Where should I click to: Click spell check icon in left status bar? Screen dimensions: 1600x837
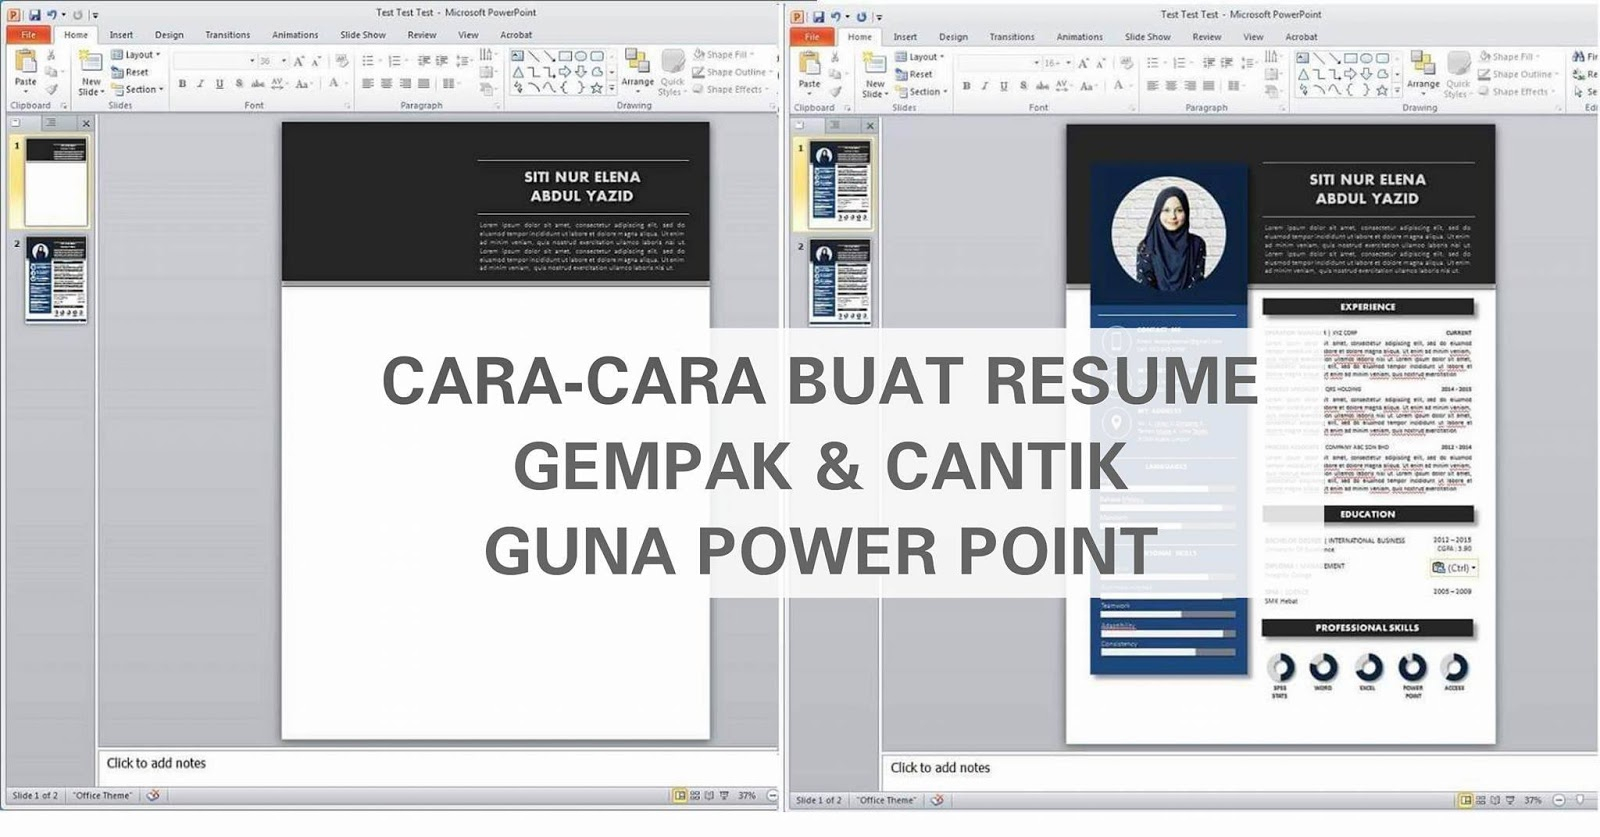153,796
